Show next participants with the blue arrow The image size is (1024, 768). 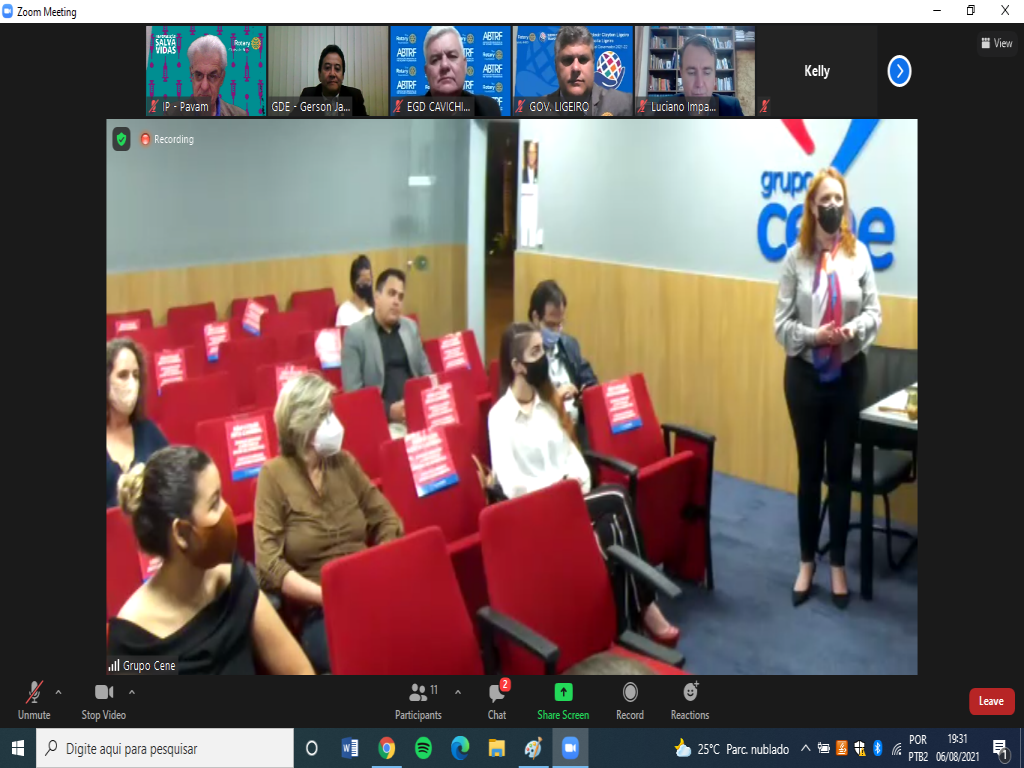coord(899,71)
